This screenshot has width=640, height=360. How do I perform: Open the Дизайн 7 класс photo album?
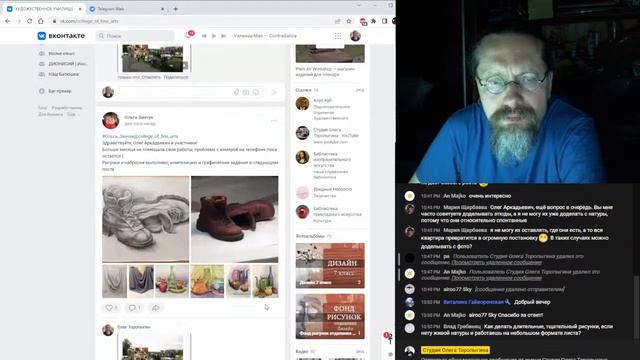click(x=330, y=265)
